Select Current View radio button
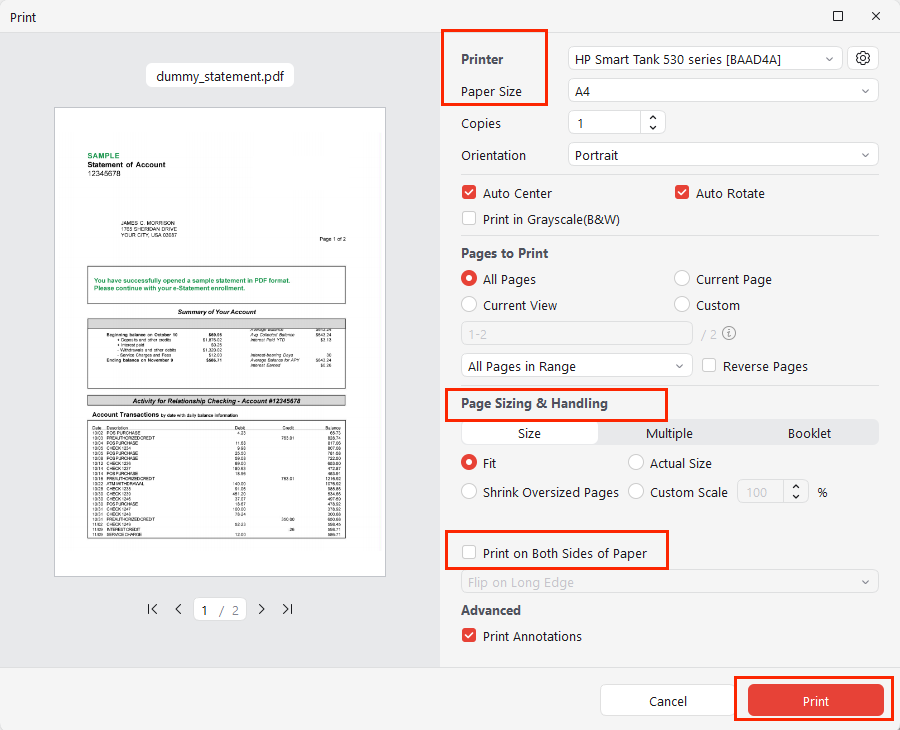Screen dimensions: 900x730 [469, 304]
